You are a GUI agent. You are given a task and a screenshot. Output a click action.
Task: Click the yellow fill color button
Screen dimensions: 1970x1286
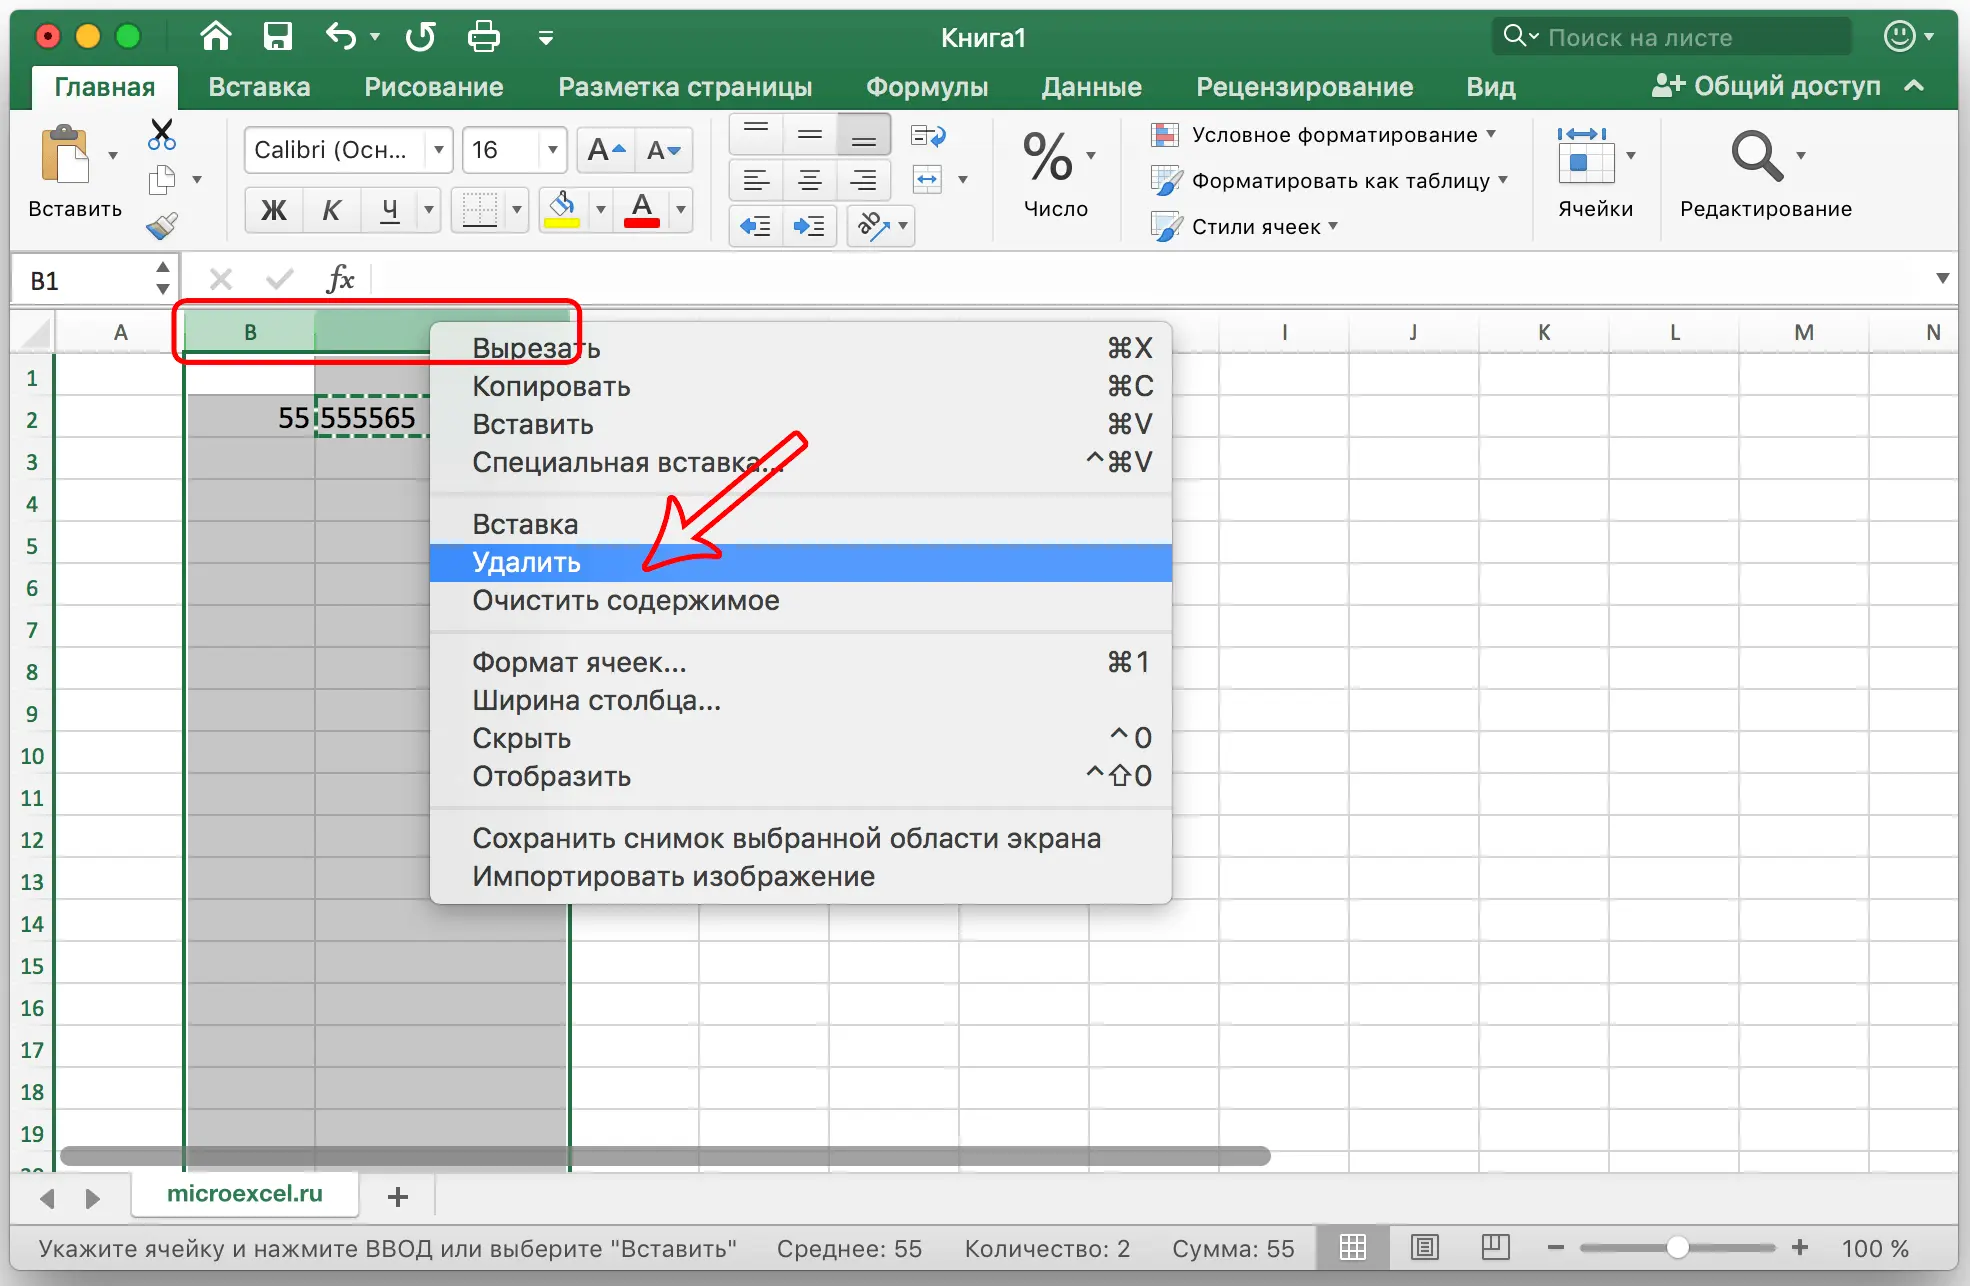point(562,210)
